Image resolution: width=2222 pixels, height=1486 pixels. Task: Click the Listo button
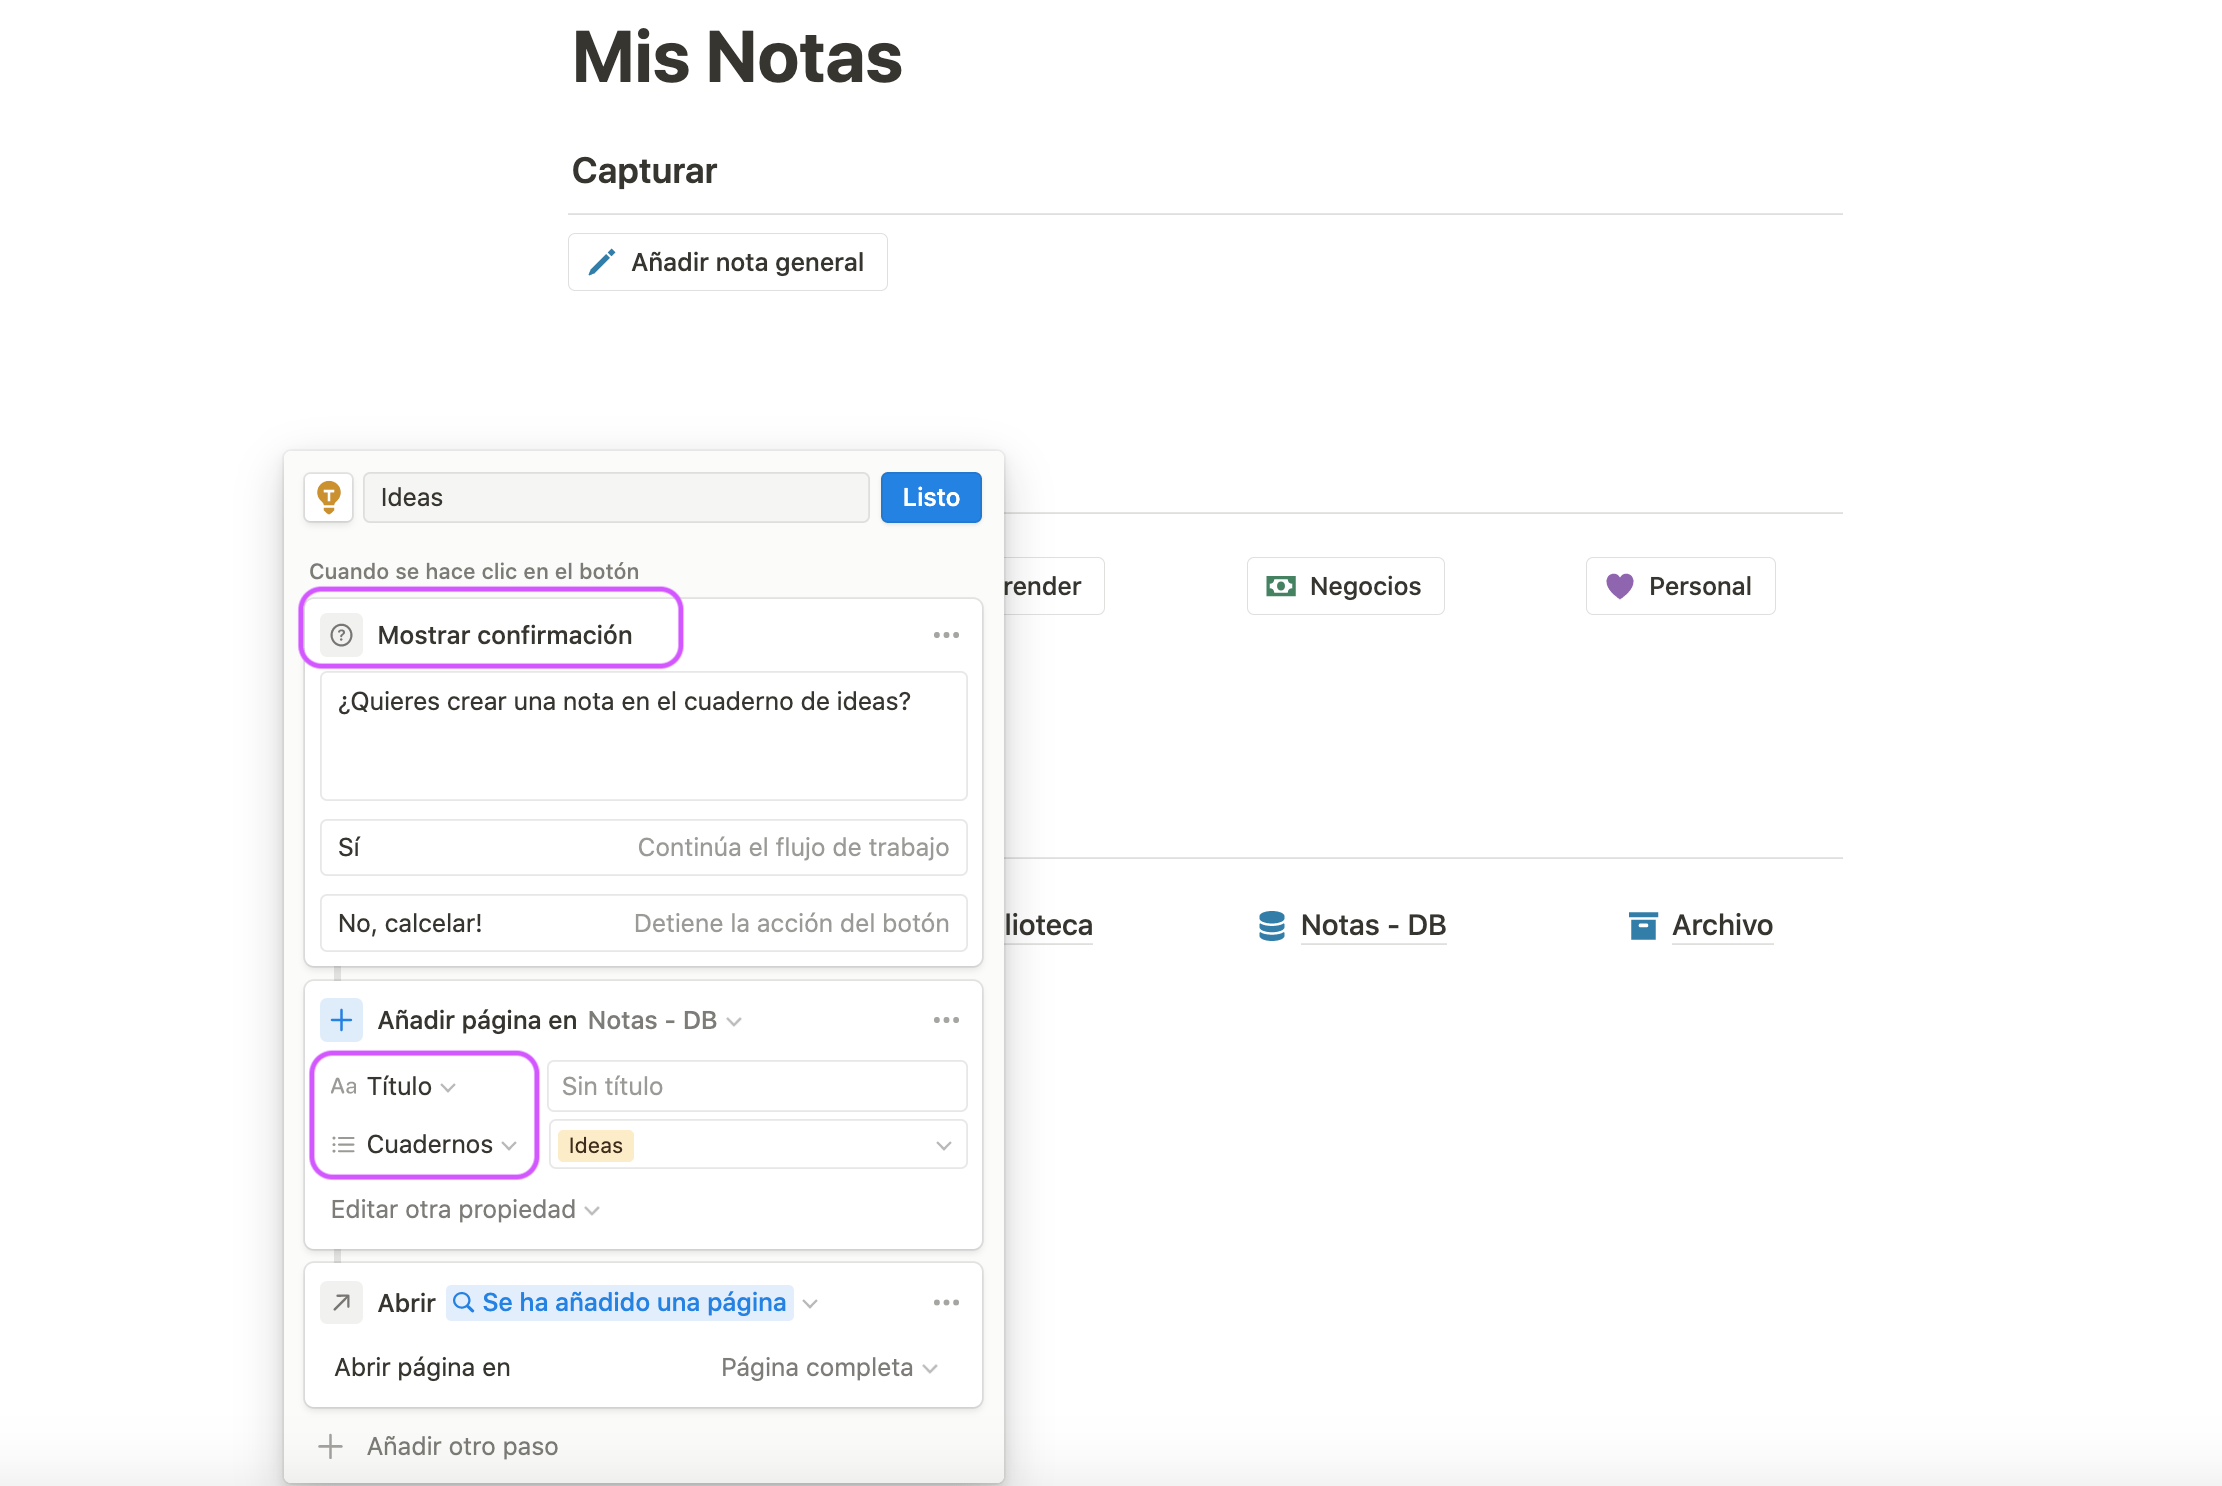(931, 497)
